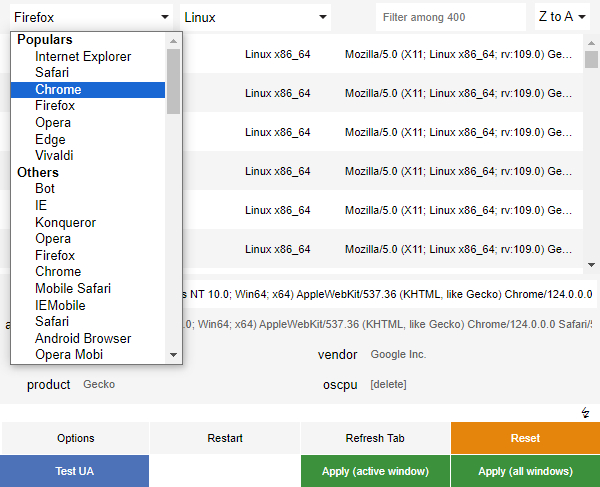Choose the highlighted Chrome option
600x487 pixels.
[88, 90]
